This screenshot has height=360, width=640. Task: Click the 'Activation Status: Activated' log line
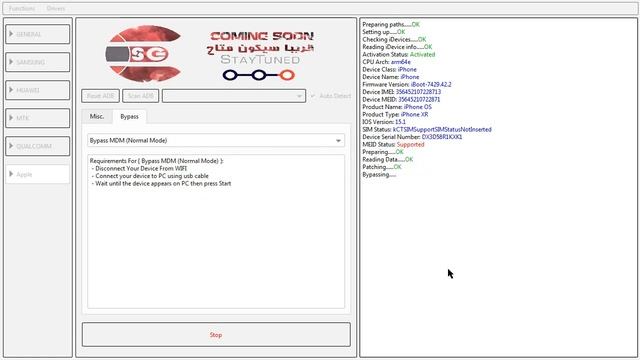click(398, 54)
